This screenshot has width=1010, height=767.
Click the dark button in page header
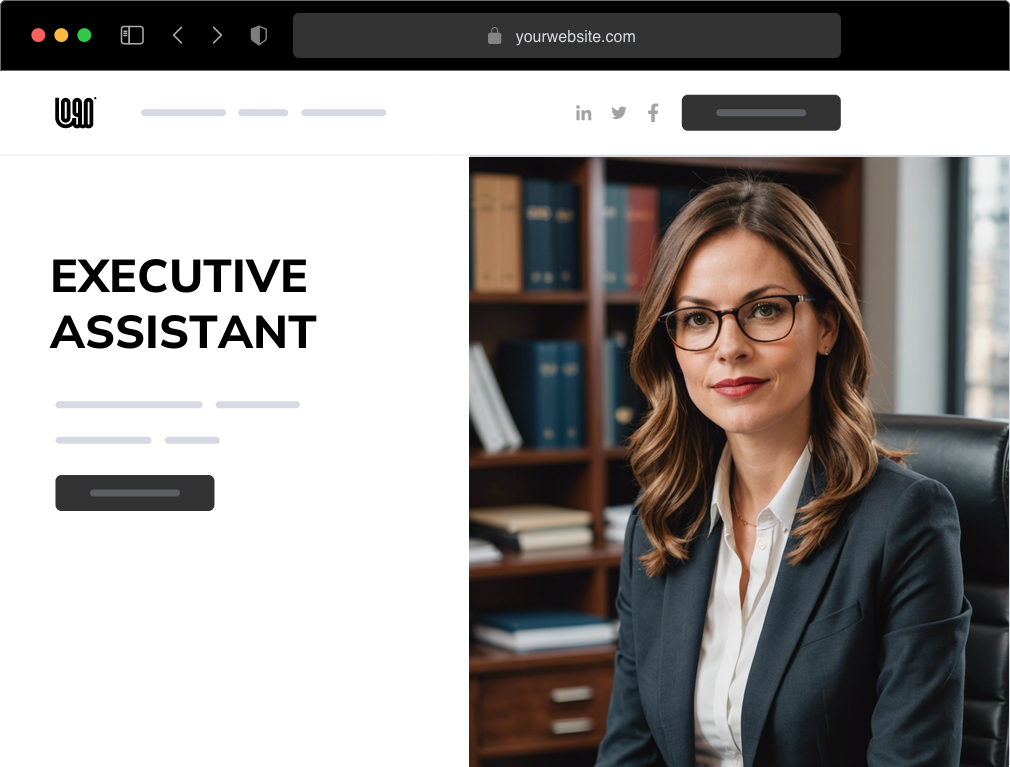[761, 113]
